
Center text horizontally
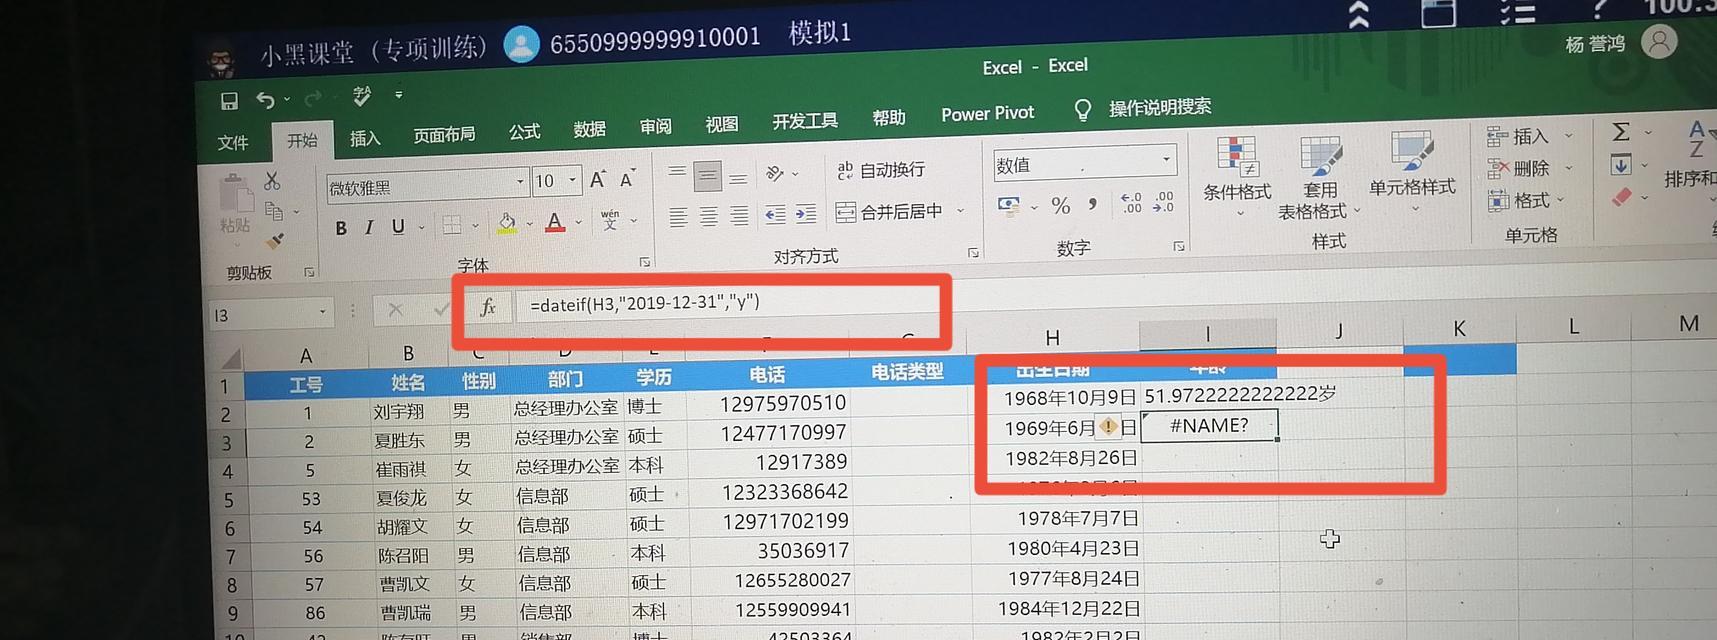click(709, 216)
